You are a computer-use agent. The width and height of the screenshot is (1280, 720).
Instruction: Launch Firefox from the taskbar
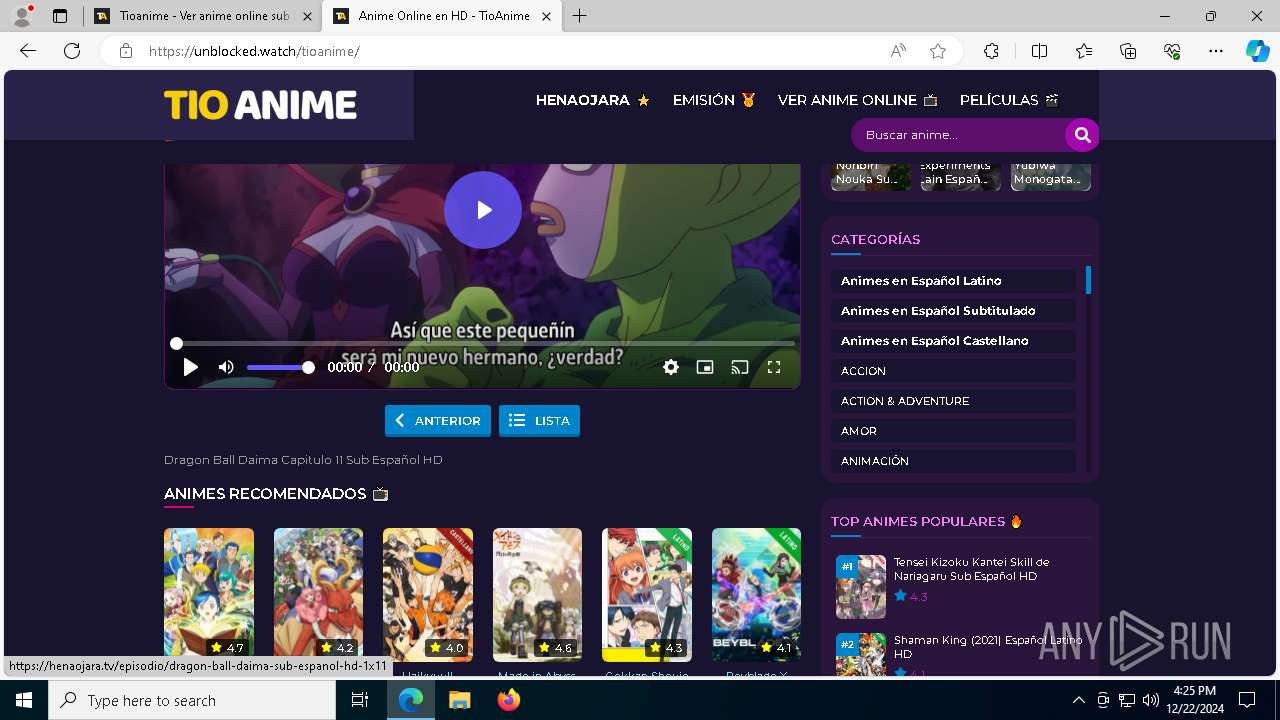point(509,700)
